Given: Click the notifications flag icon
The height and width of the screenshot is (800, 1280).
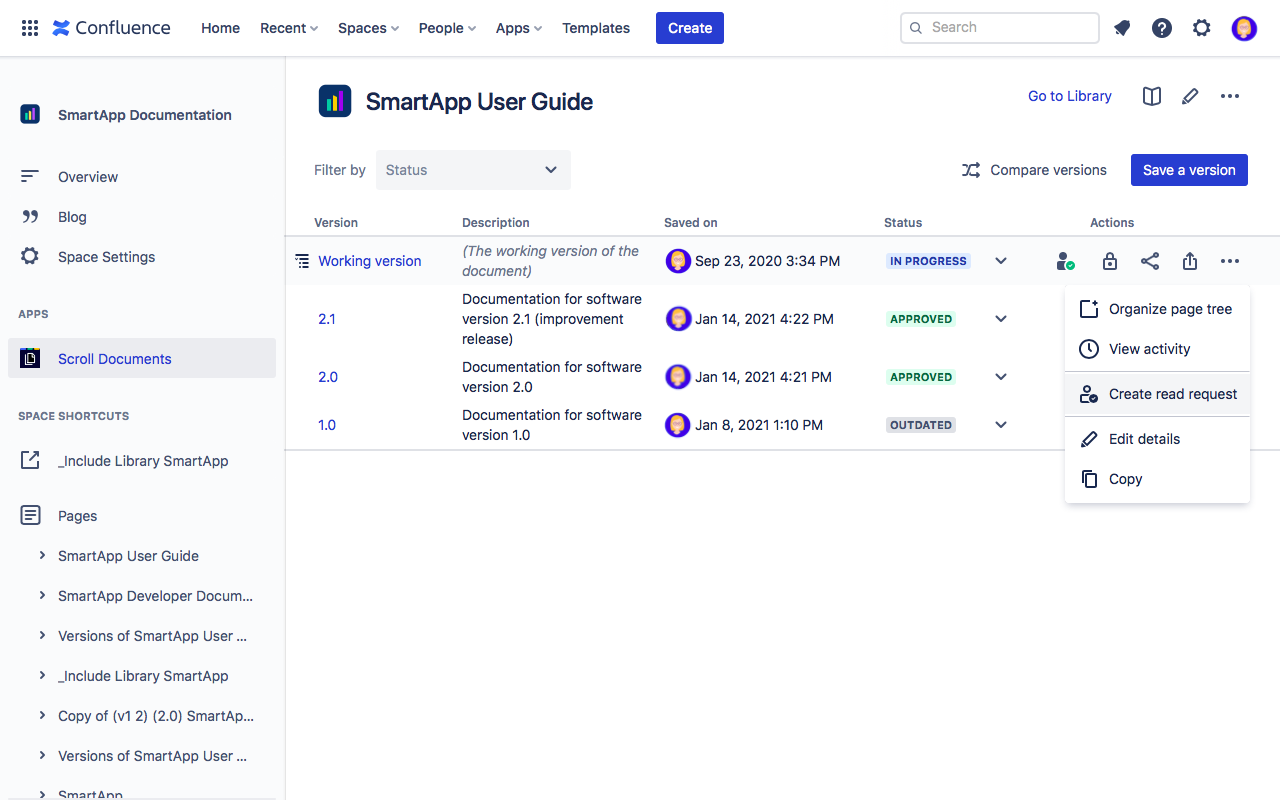Looking at the screenshot, I should [x=1121, y=27].
